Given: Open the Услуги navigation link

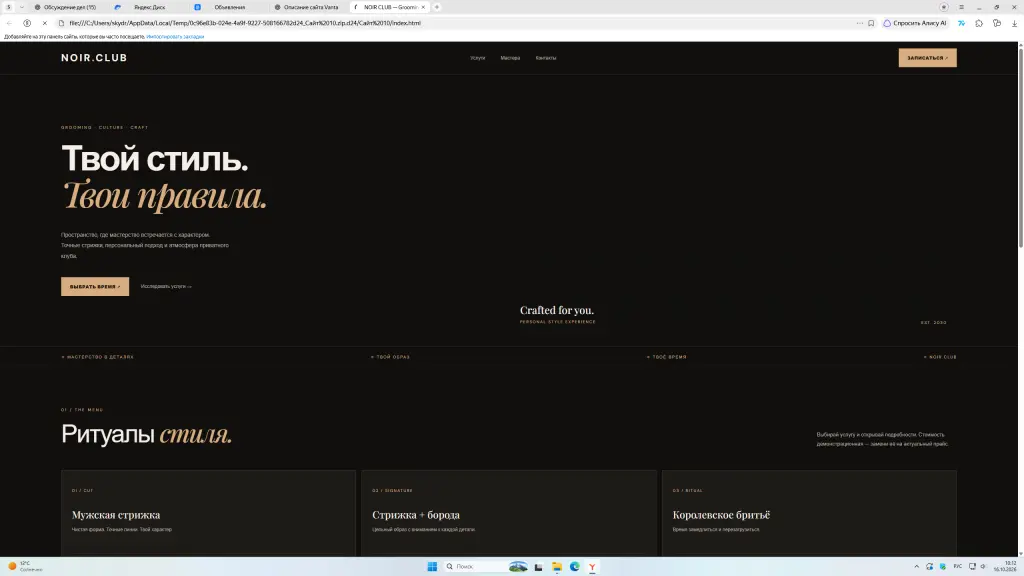Looking at the screenshot, I should 477,58.
